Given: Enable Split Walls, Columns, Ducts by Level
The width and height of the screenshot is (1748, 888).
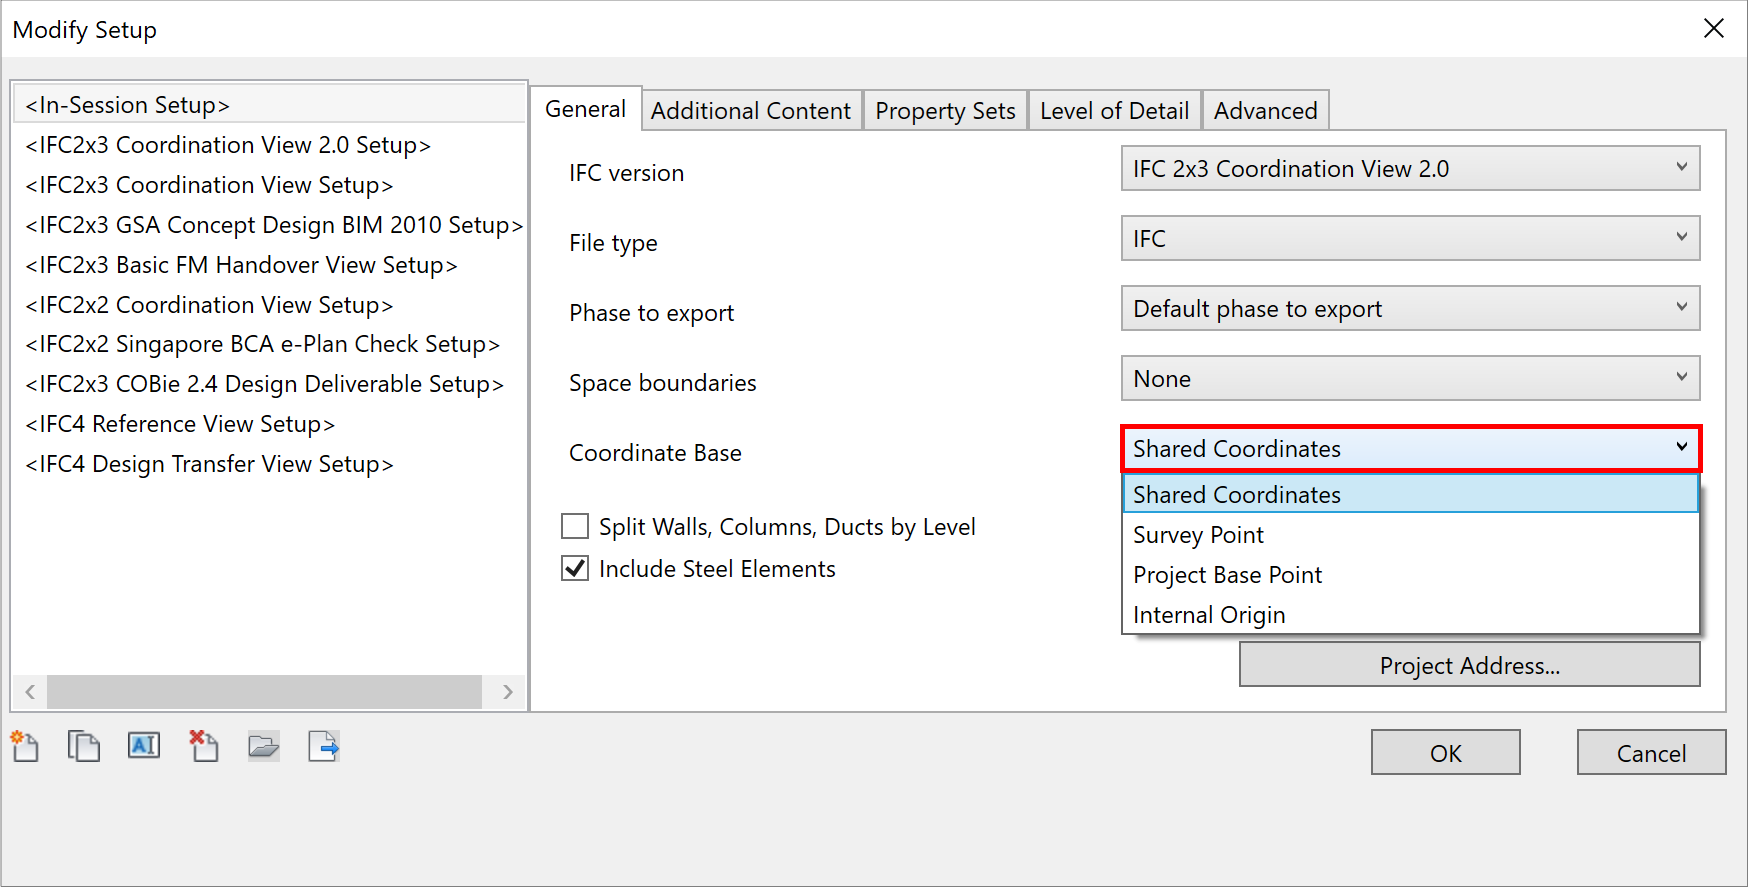Looking at the screenshot, I should [x=575, y=526].
